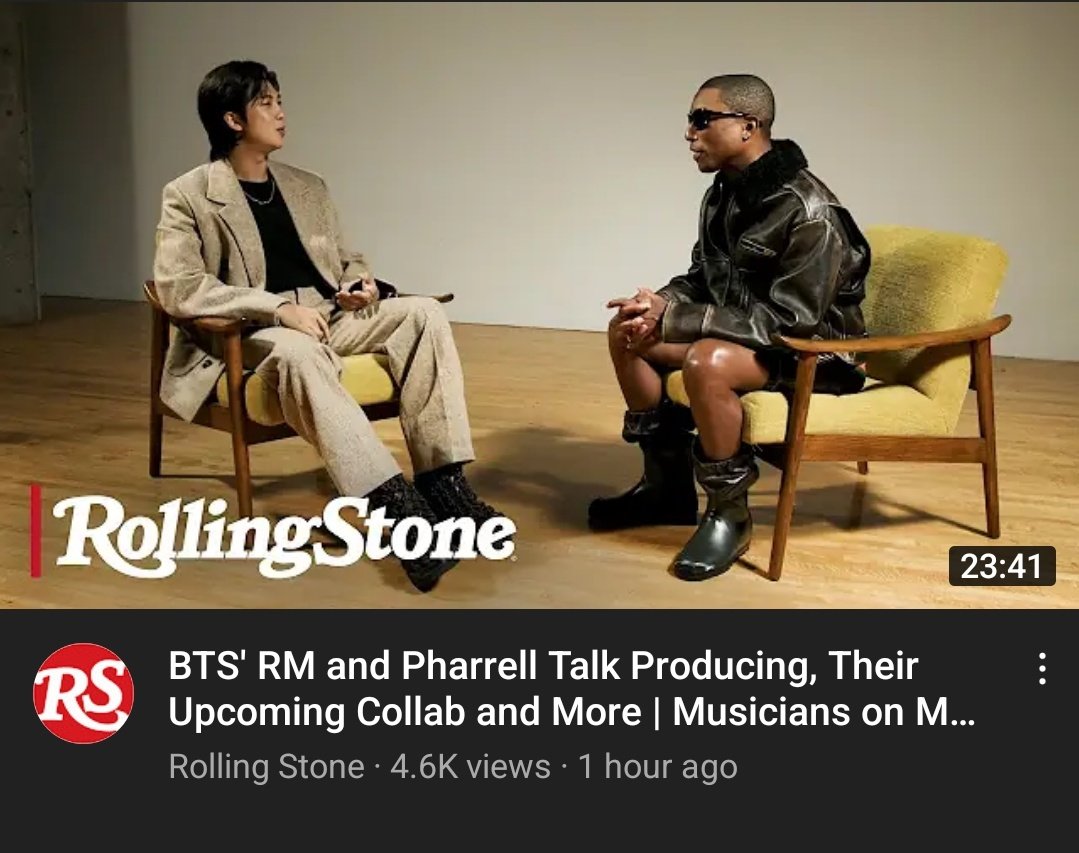Open the three-dot more options menu

1043,669
